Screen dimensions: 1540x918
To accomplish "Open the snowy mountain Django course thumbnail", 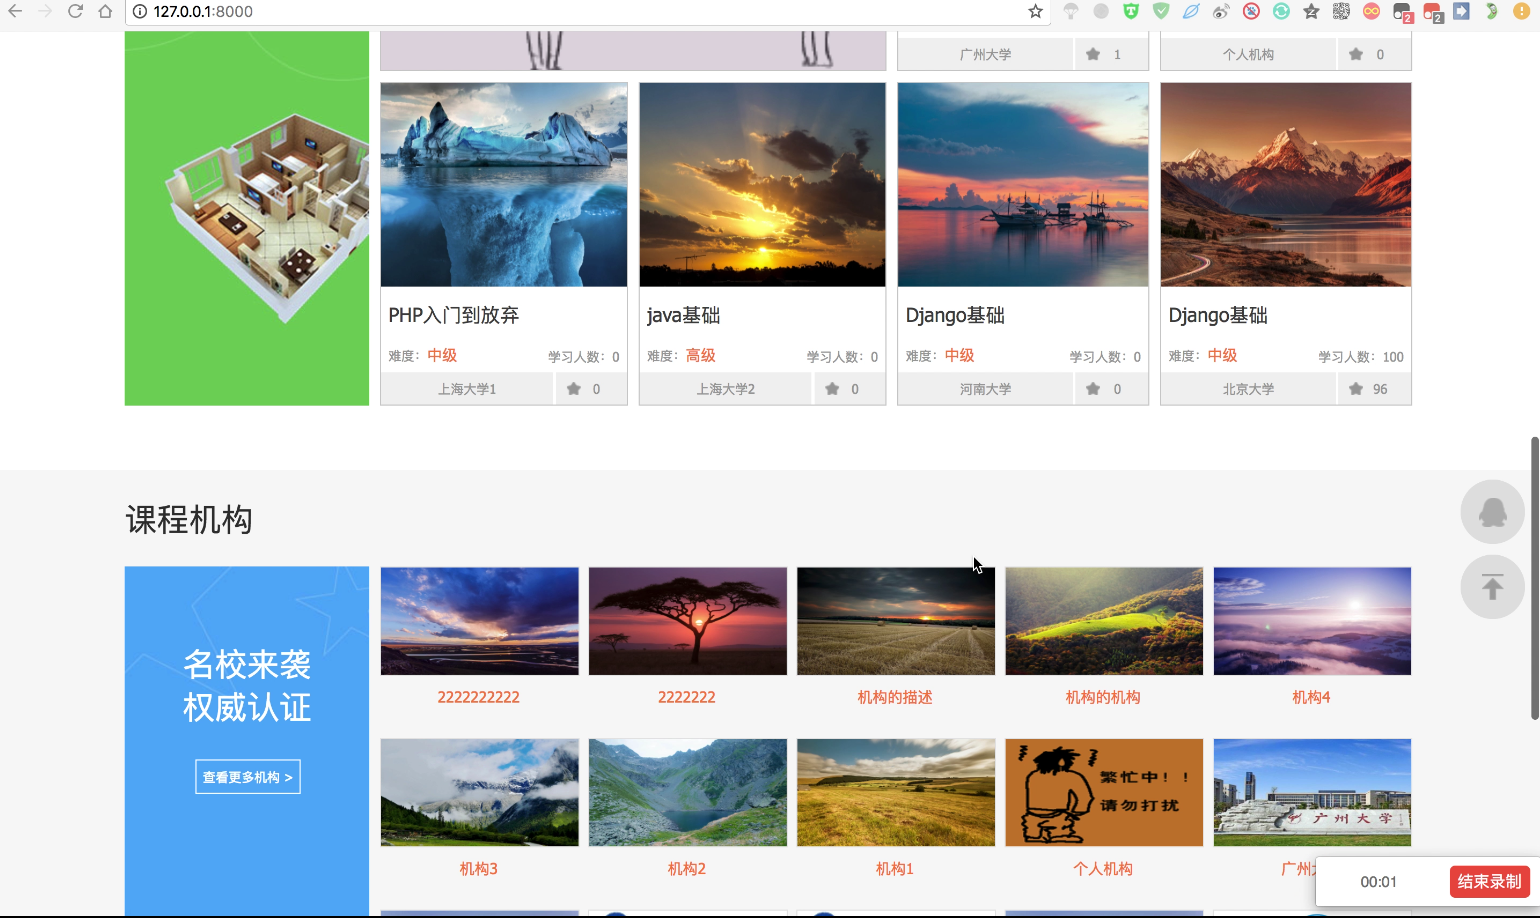I will click(x=1286, y=185).
